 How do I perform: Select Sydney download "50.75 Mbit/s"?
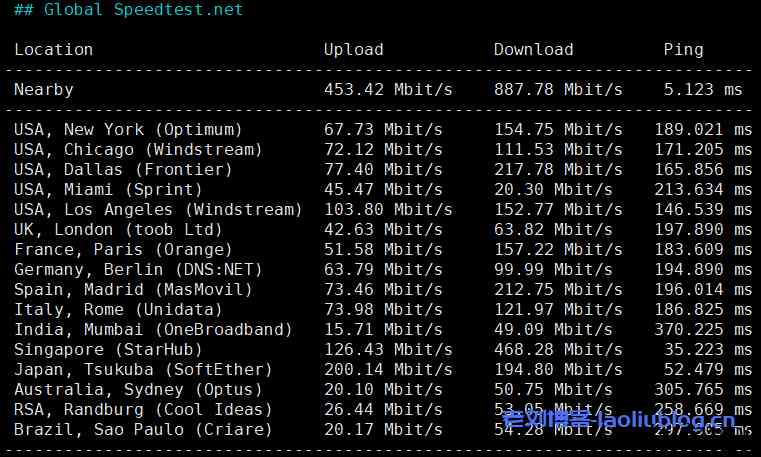pyautogui.click(x=553, y=390)
